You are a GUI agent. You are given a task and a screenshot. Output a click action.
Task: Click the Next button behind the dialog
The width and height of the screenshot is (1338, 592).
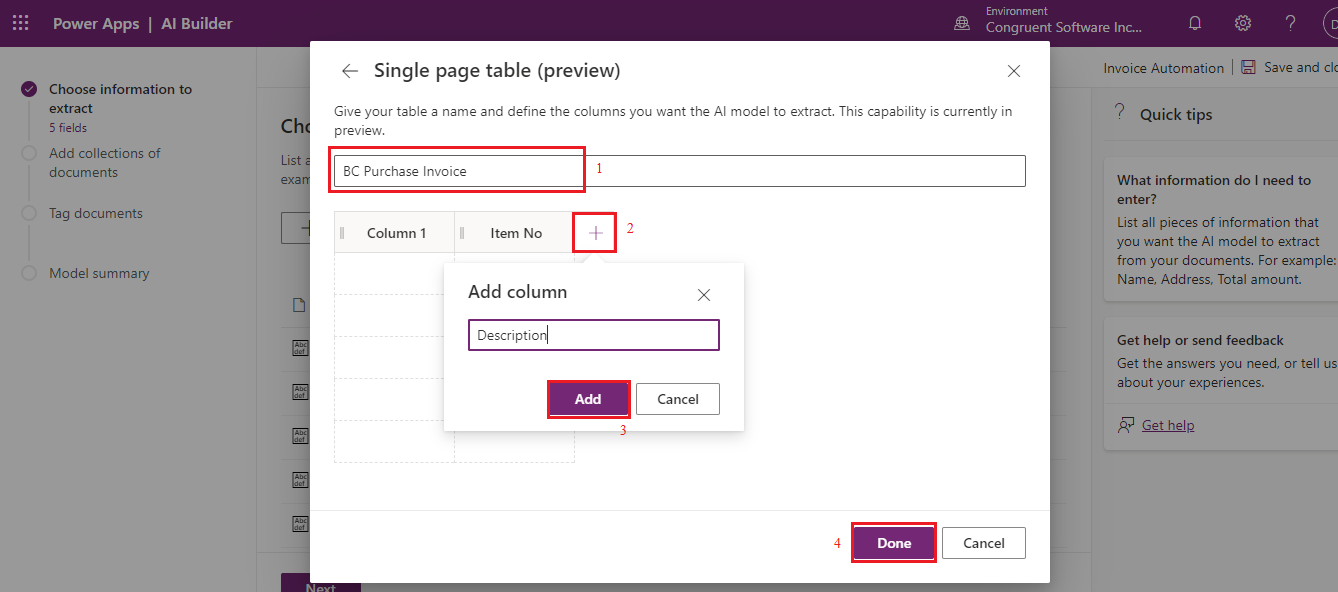(x=320, y=584)
